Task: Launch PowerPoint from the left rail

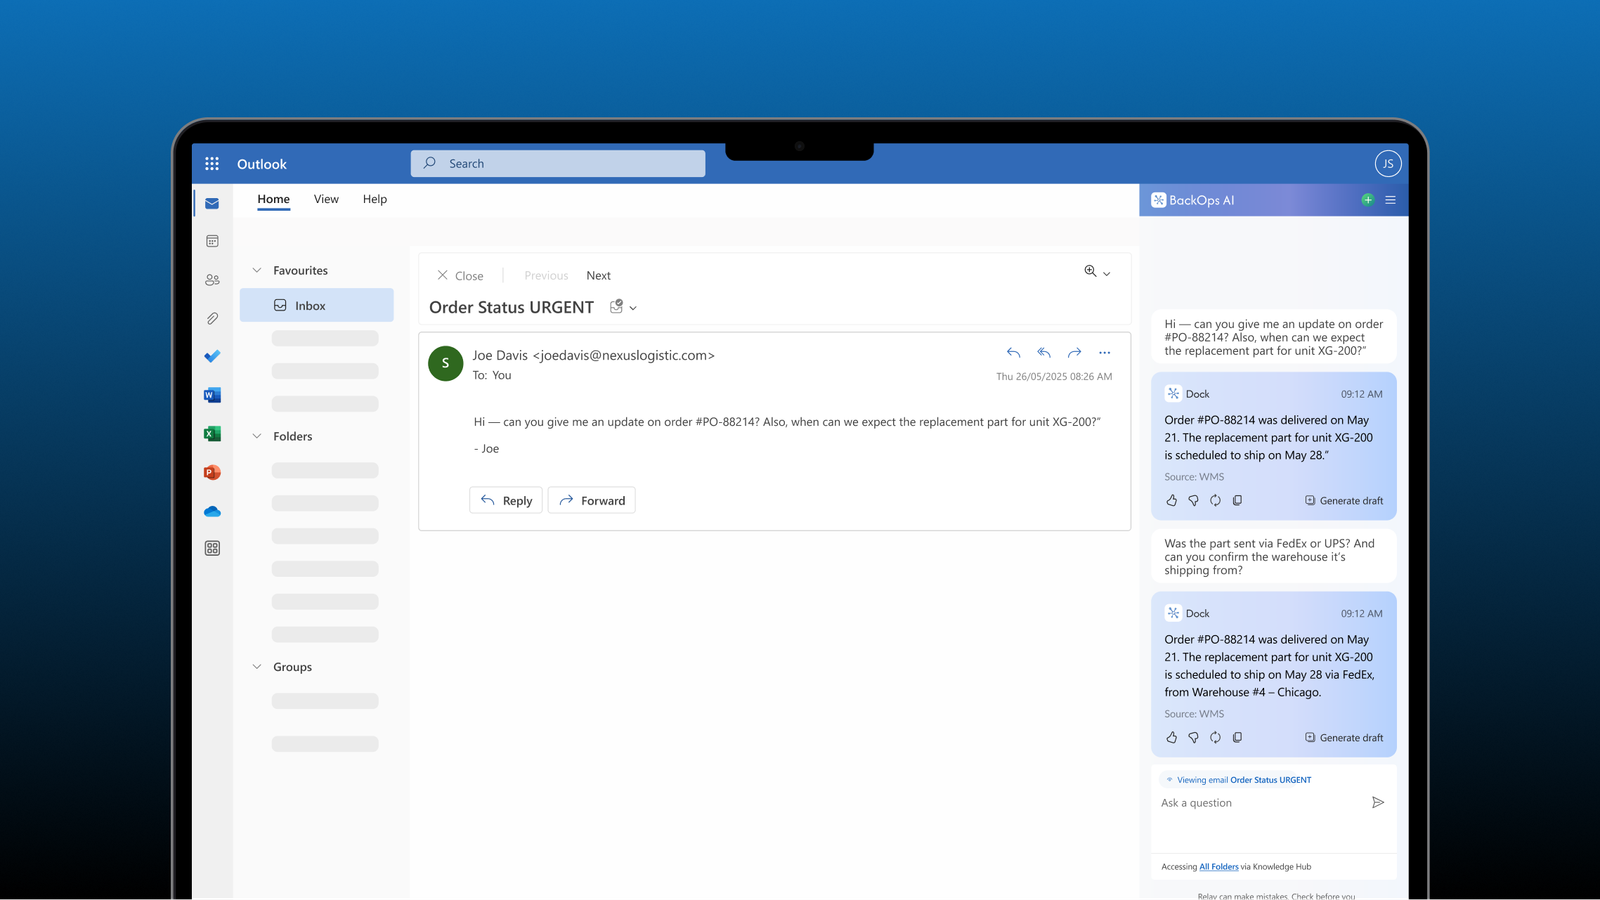Action: (212, 472)
